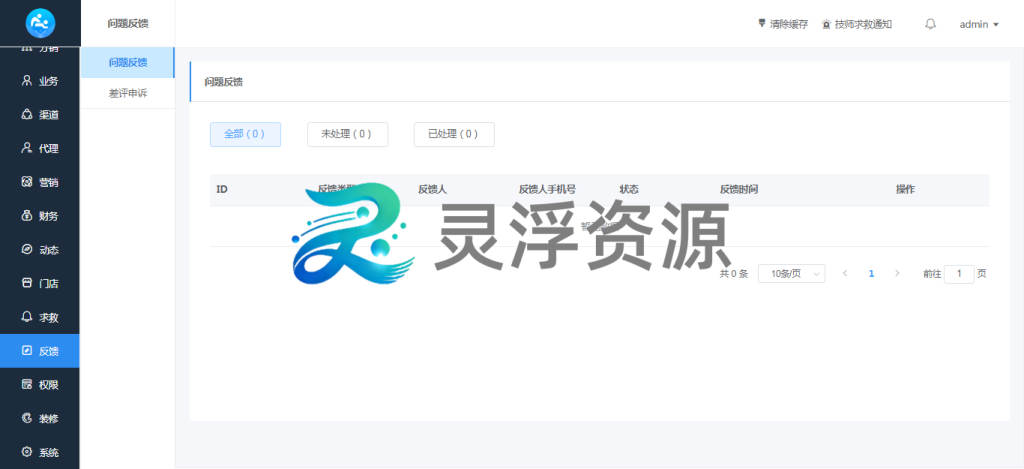Select the 反馈 sidebar section
Image resolution: width=1024 pixels, height=469 pixels.
click(40, 351)
